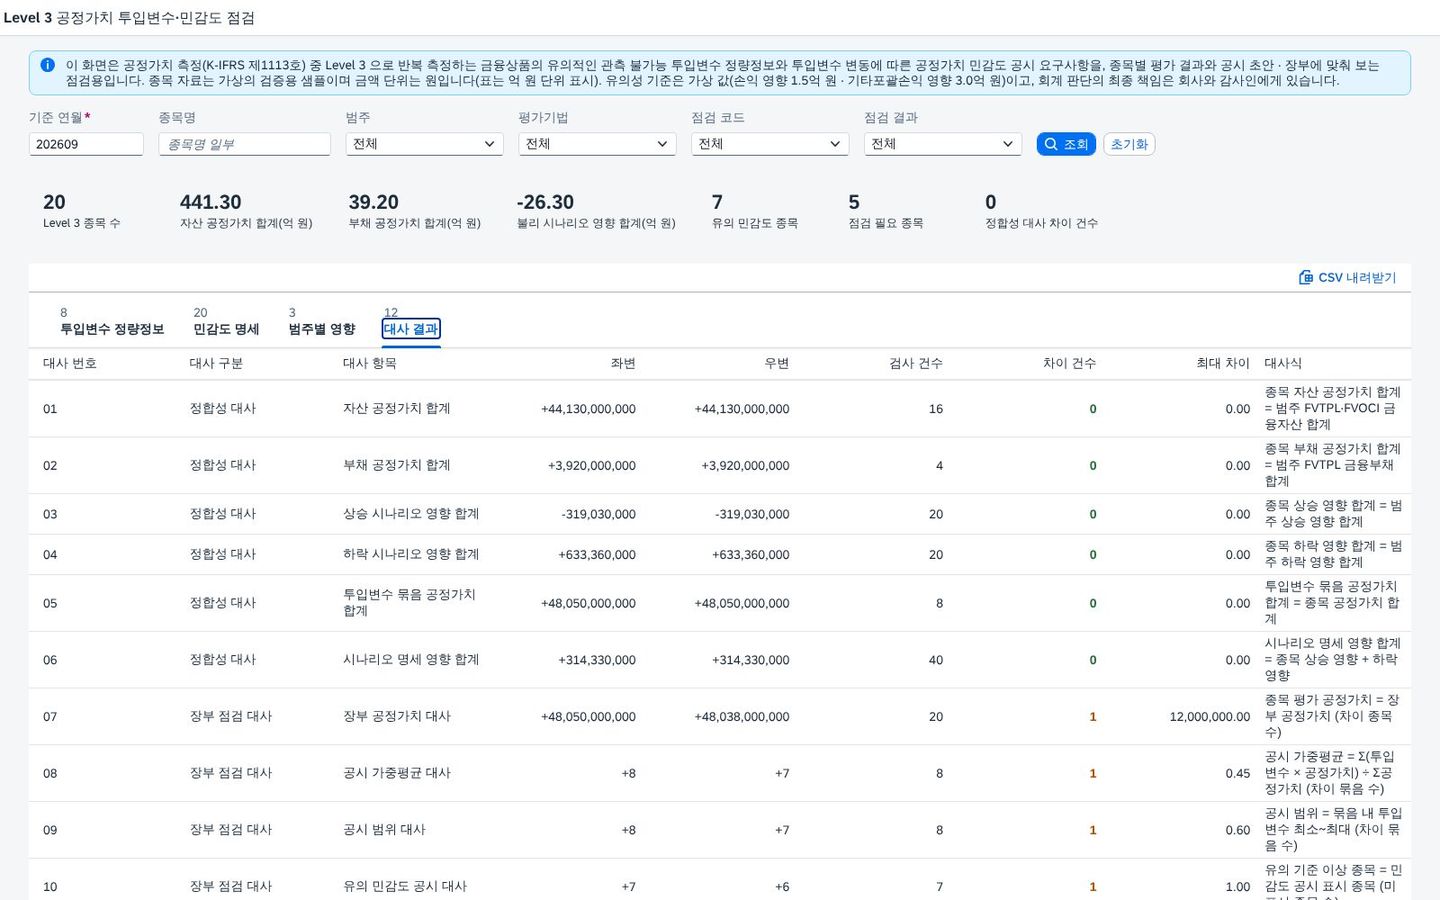Focus the 종목명 search input

(x=244, y=144)
